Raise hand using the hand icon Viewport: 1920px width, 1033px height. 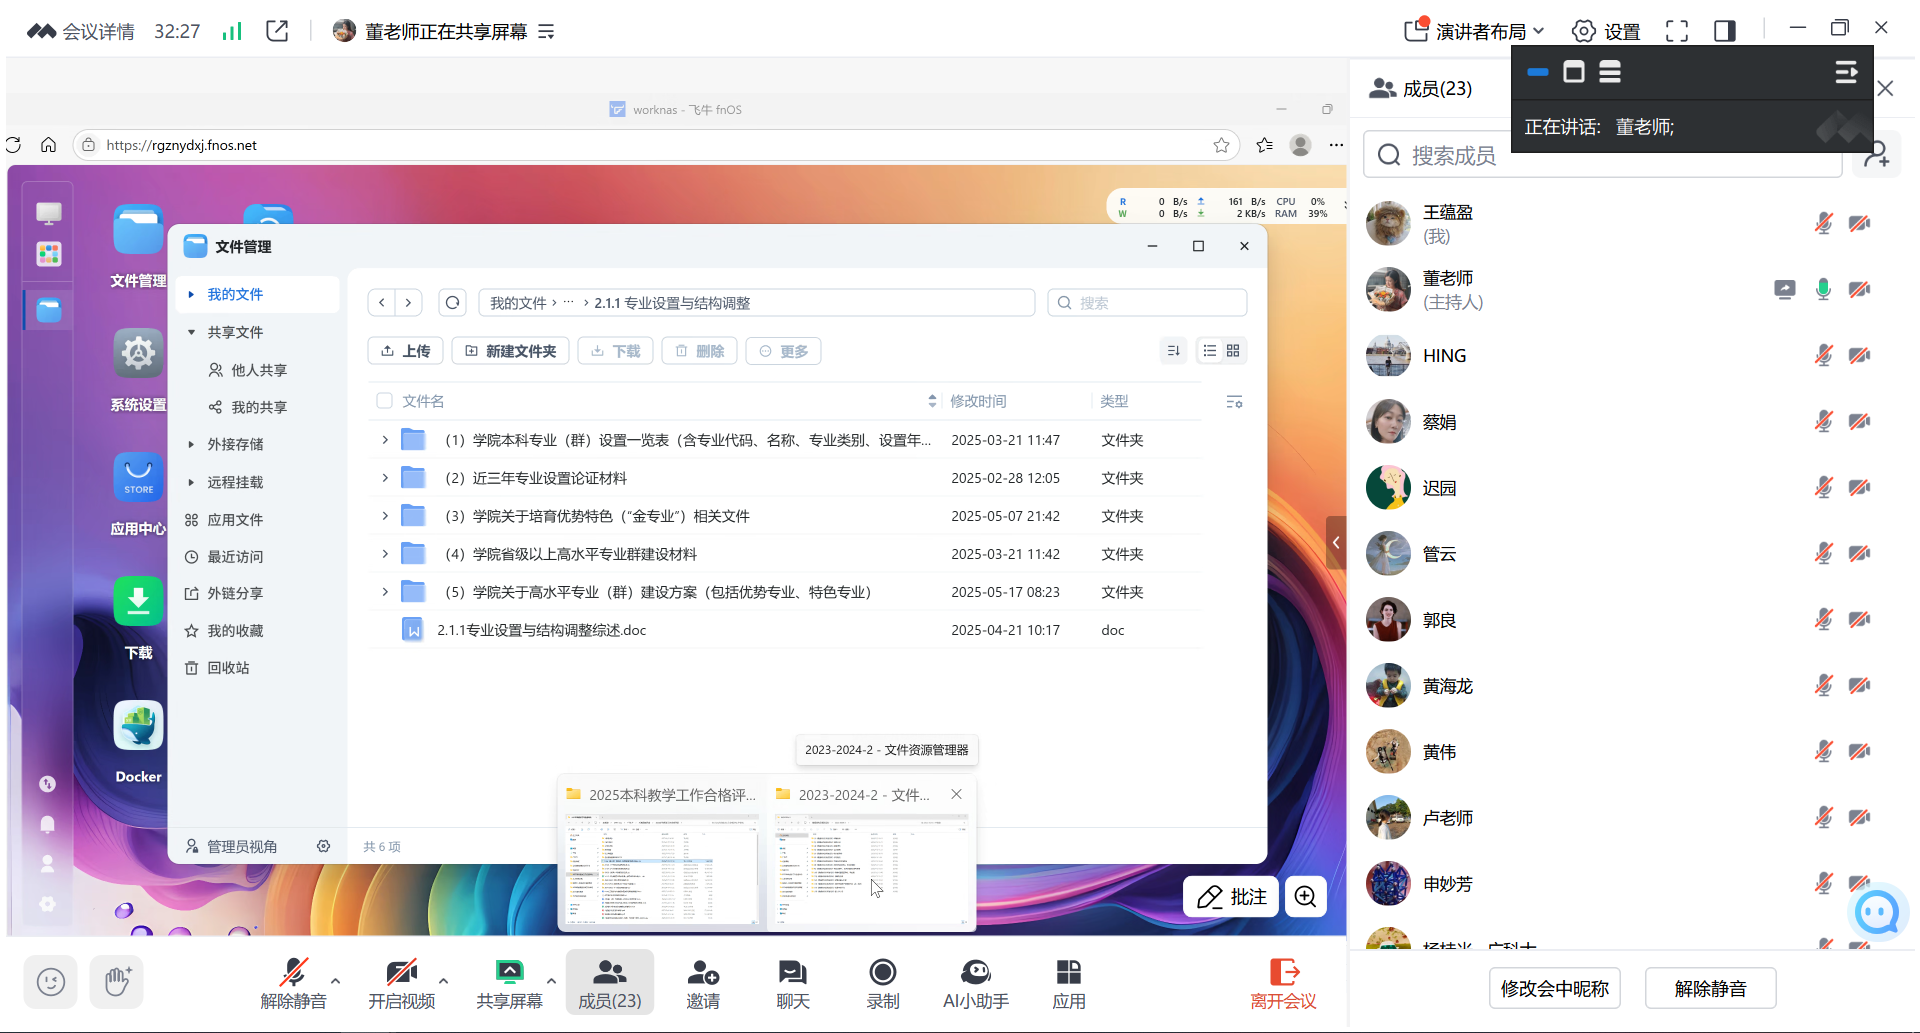tap(115, 982)
